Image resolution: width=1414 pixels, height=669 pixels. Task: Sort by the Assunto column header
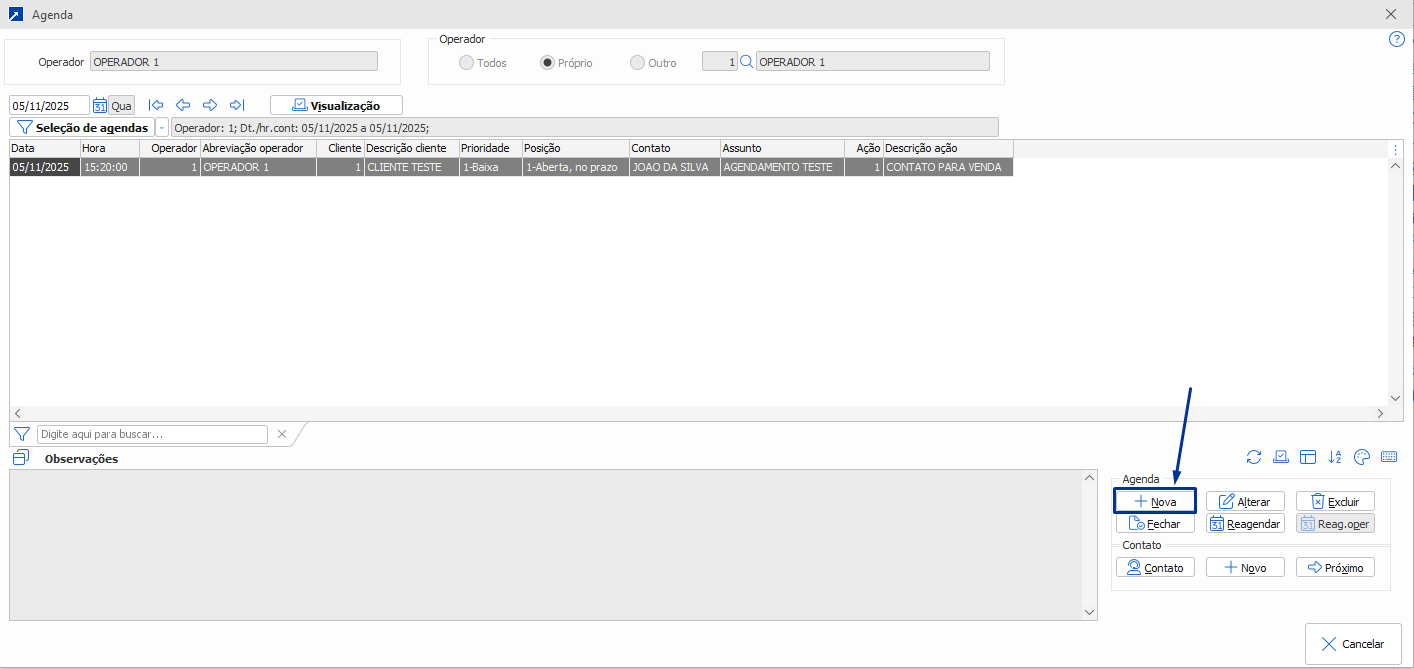[782, 148]
